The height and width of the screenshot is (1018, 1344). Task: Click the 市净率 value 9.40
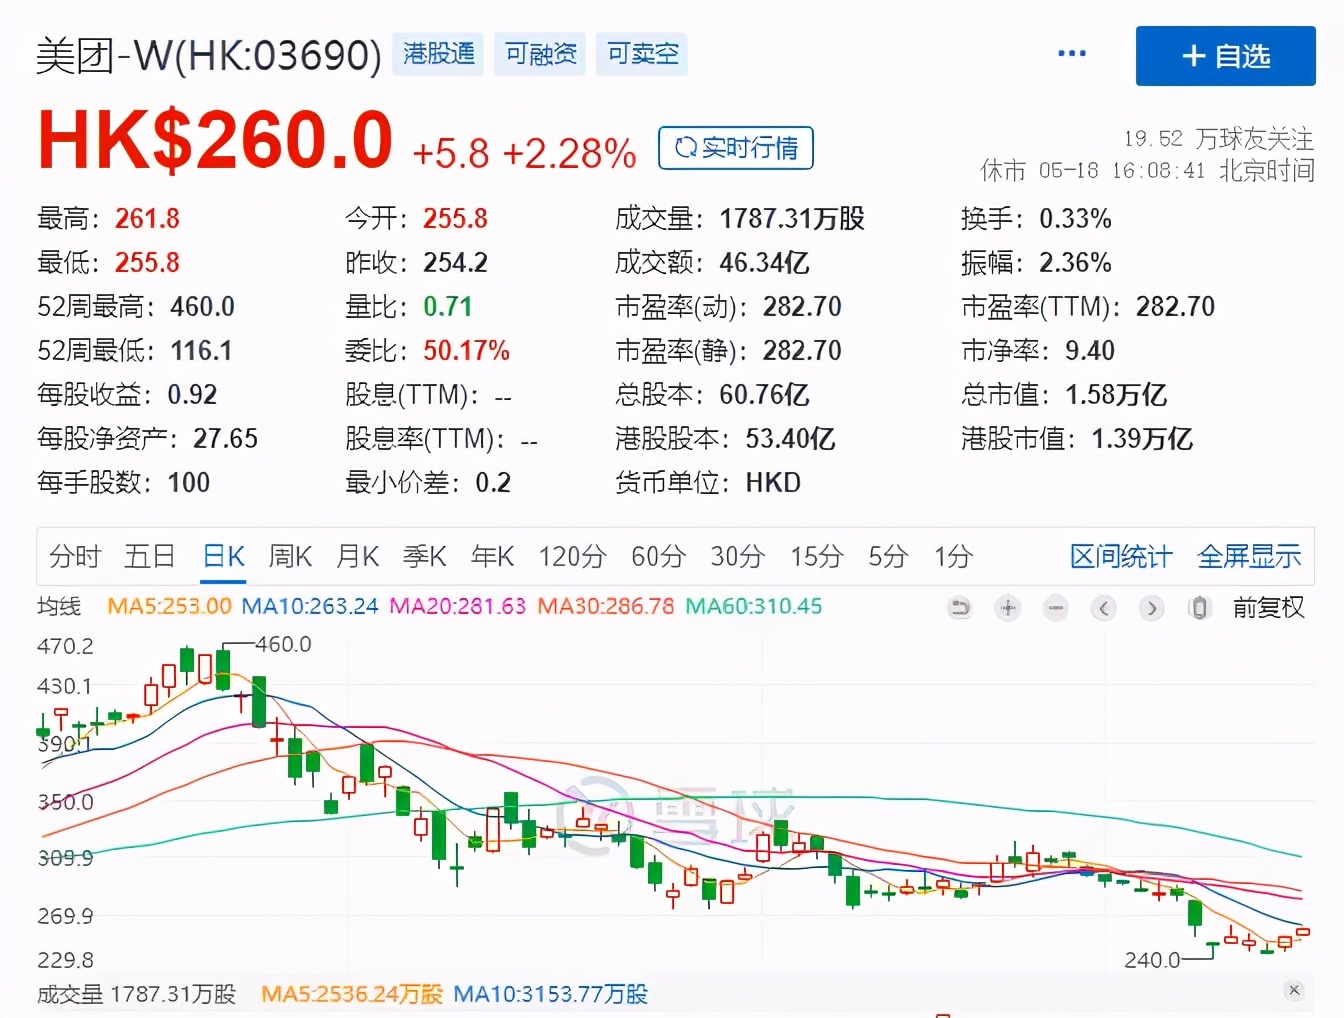[x=1089, y=350]
